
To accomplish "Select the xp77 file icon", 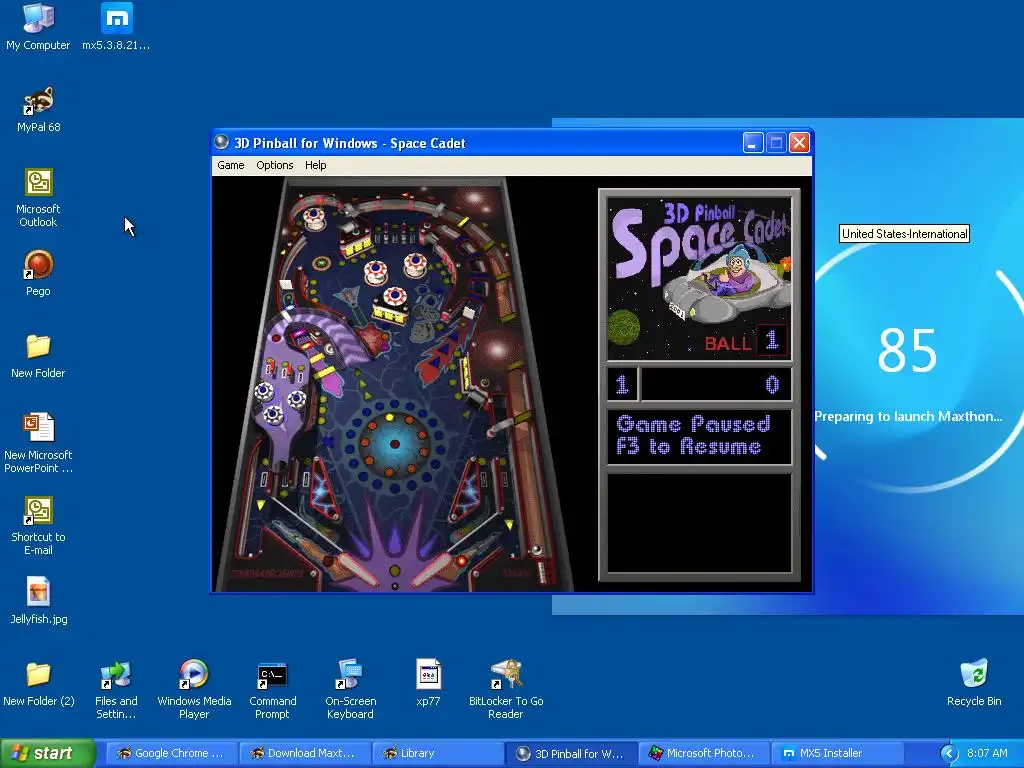I will [428, 683].
